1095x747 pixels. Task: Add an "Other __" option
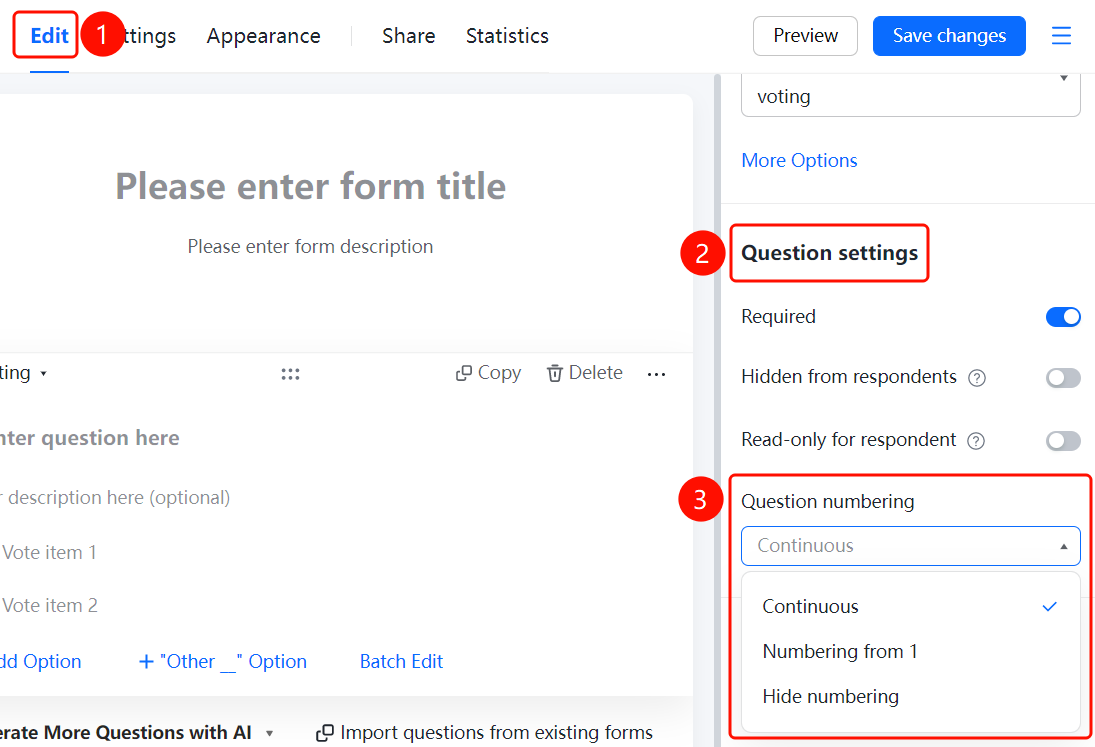coord(223,662)
